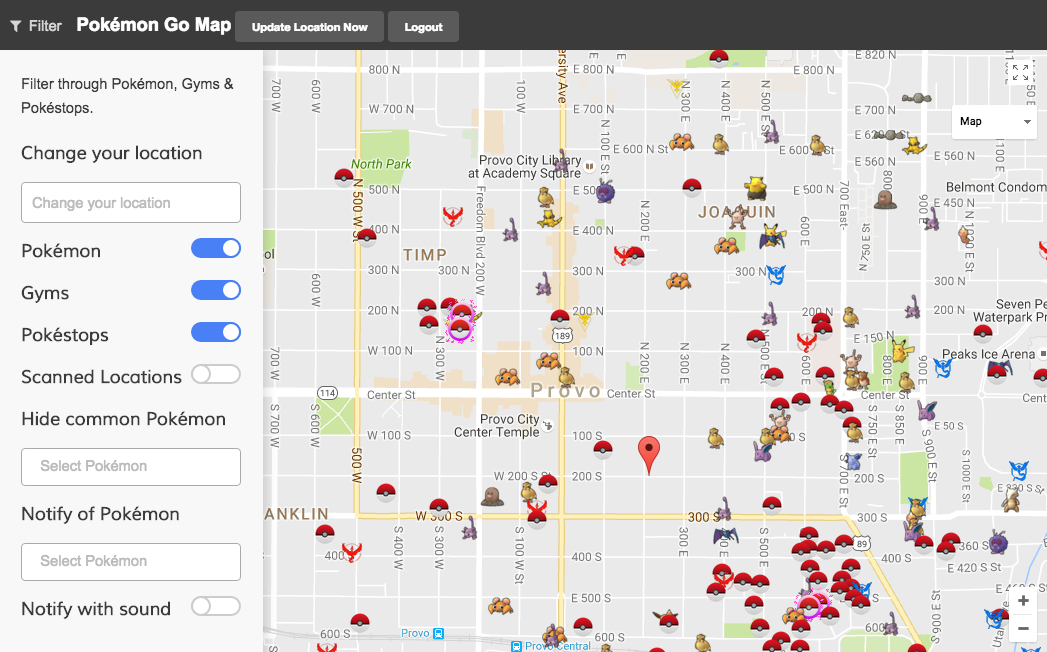
Task: Select the red location pin marker
Action: click(649, 454)
